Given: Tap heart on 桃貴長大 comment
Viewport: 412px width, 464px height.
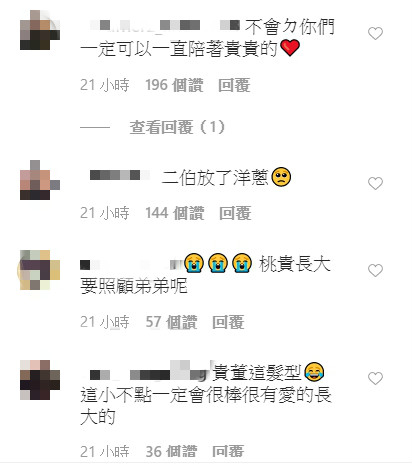Looking at the screenshot, I should 375,270.
